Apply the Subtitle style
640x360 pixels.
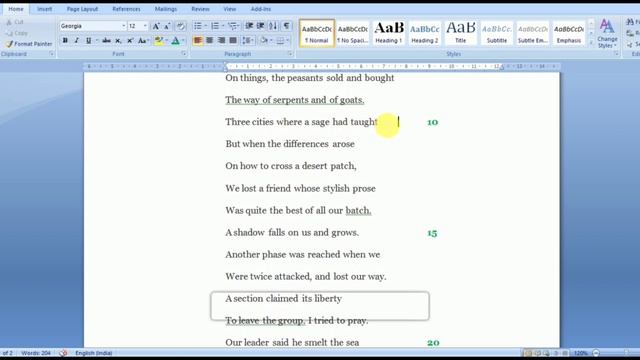click(497, 33)
